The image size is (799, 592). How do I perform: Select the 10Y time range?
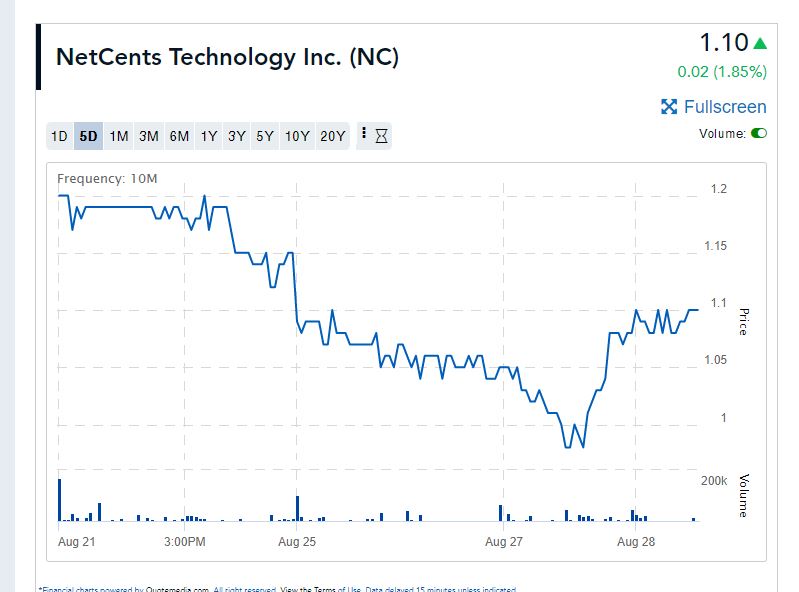tap(297, 136)
